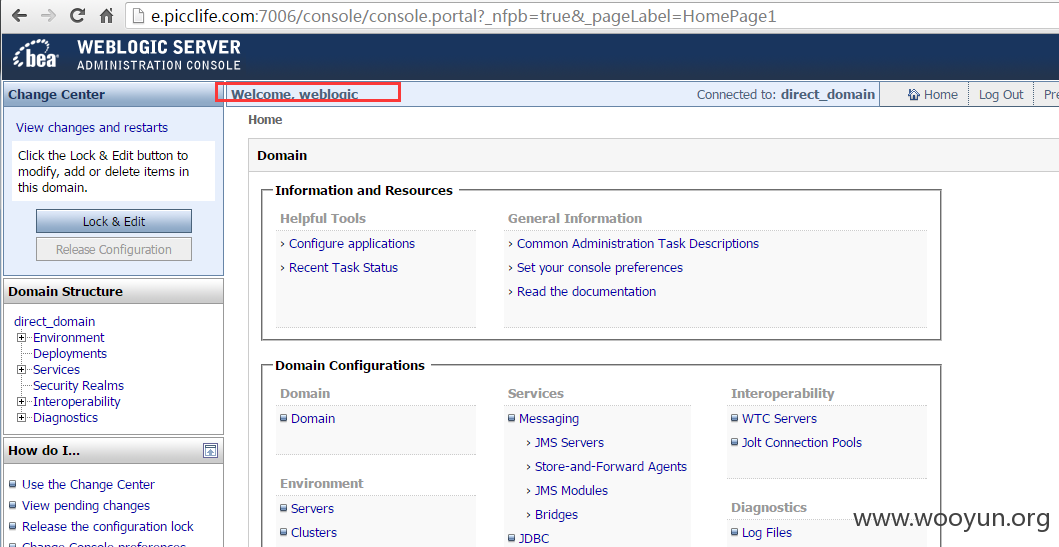Select Environment label in the domain tree
The image size is (1059, 547).
[x=69, y=338]
